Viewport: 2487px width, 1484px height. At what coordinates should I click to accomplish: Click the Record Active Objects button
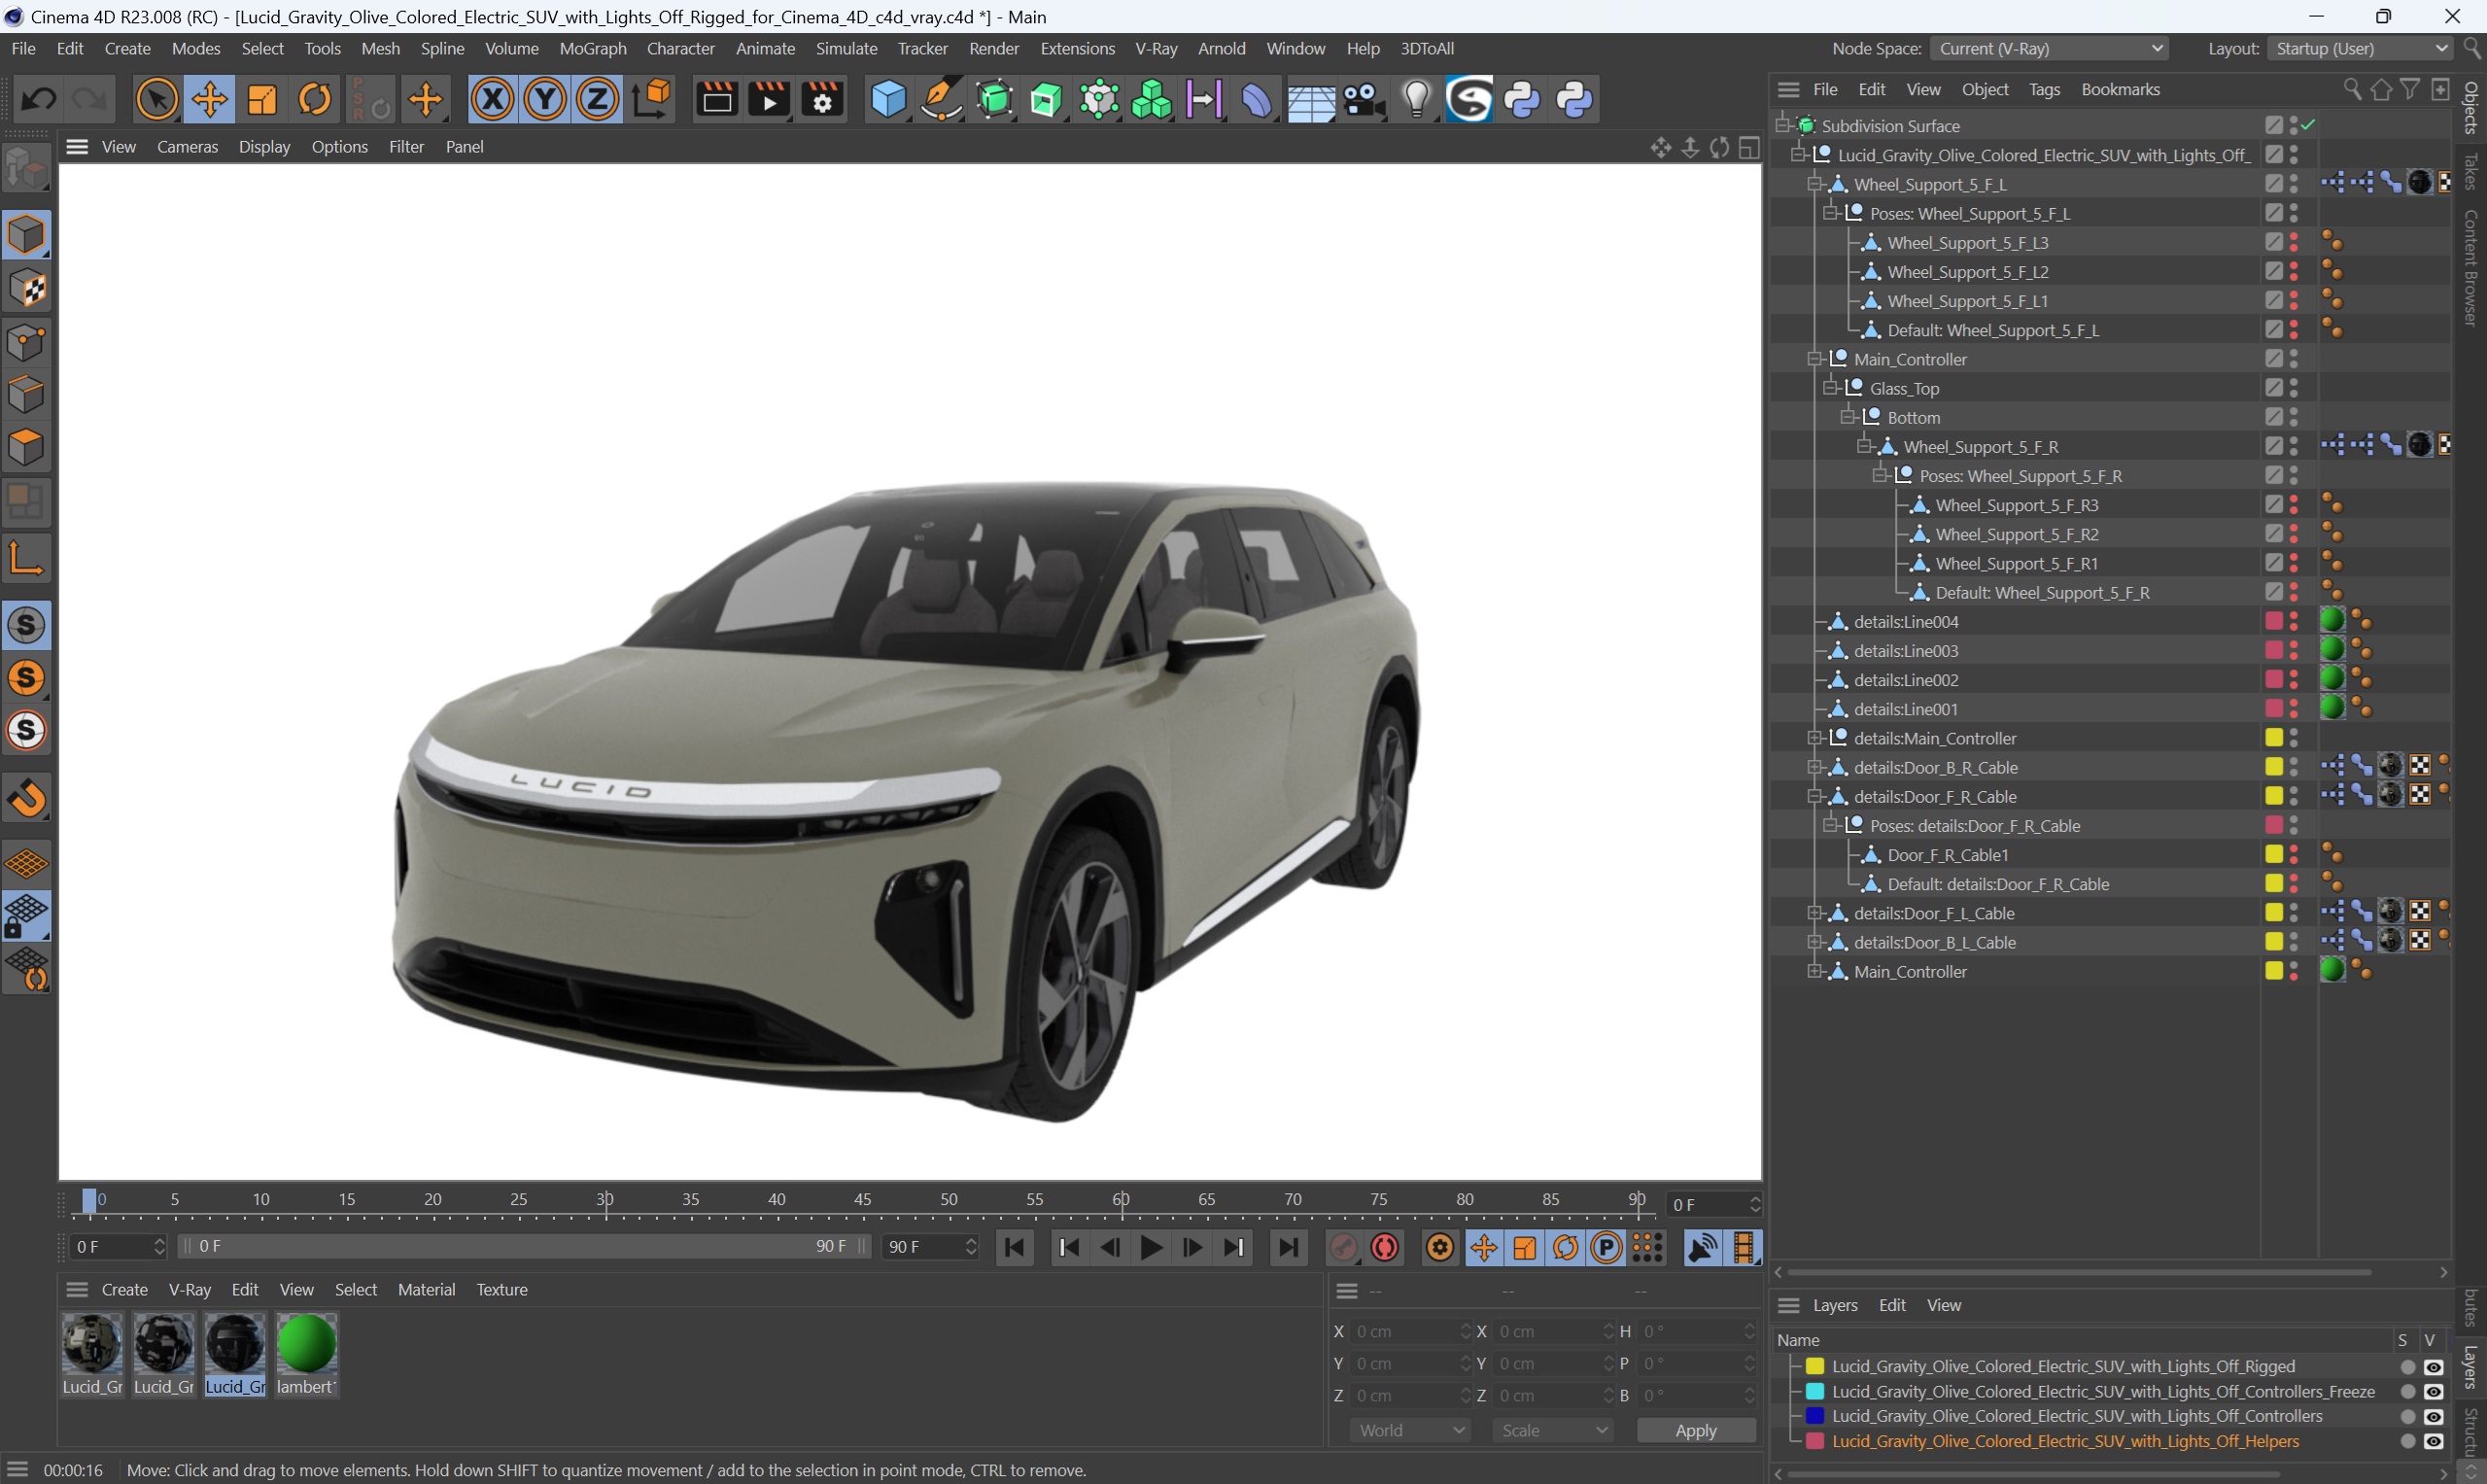coord(1343,1247)
